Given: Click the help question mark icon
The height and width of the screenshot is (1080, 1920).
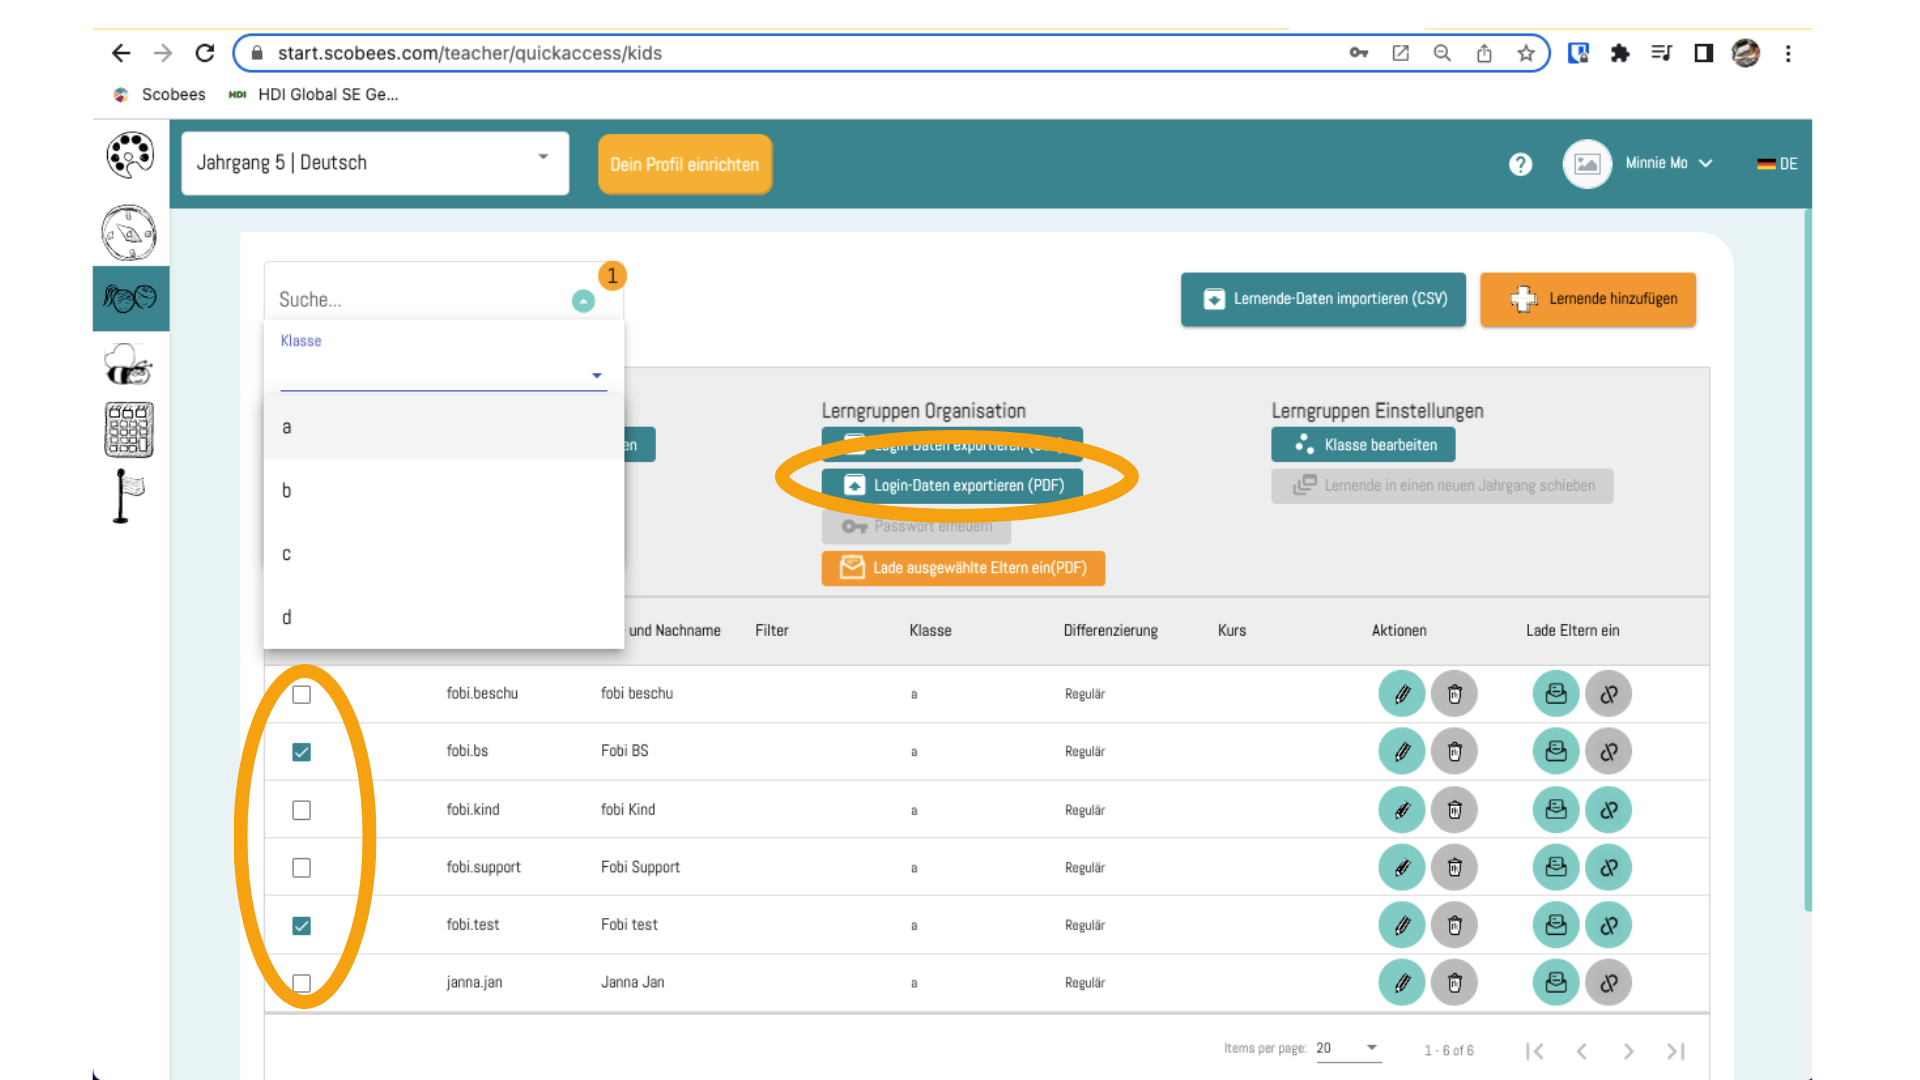Looking at the screenshot, I should (1520, 164).
